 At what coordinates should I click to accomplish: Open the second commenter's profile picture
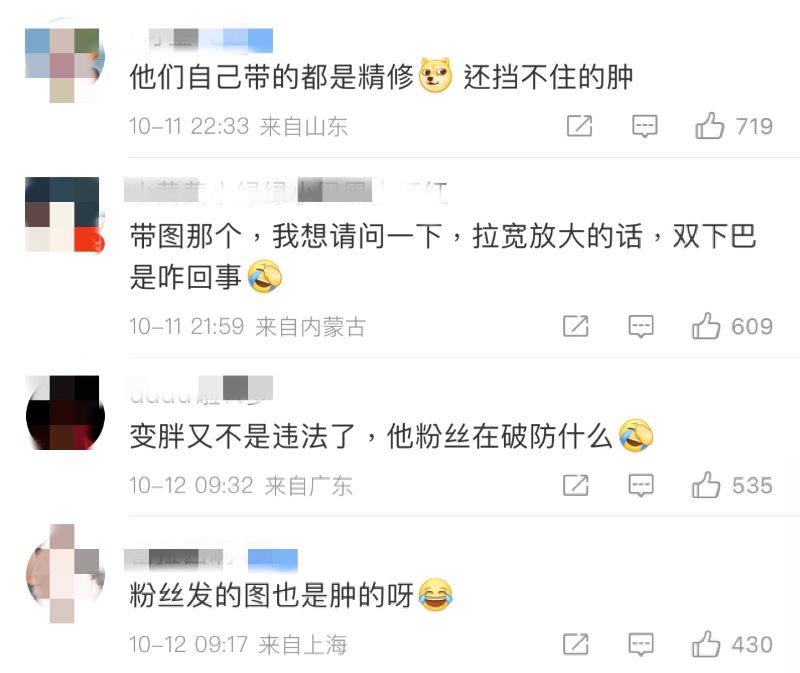click(x=65, y=214)
